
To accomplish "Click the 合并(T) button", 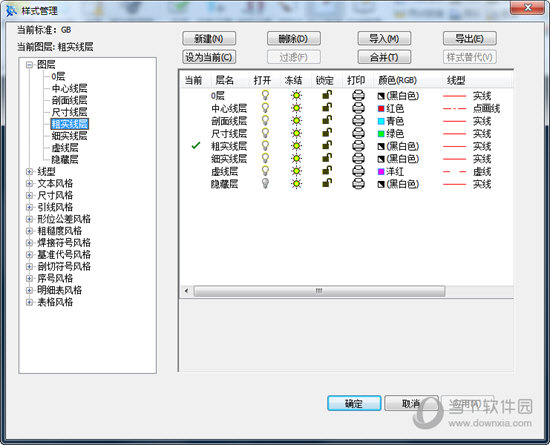I will 384,57.
